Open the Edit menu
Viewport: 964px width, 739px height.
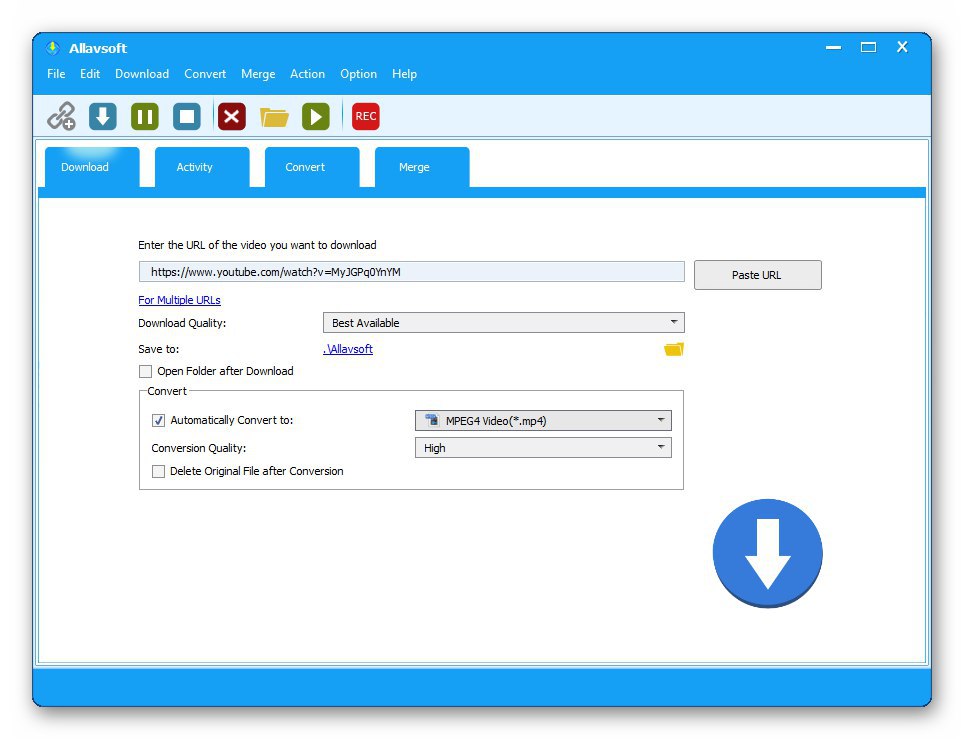click(x=90, y=74)
